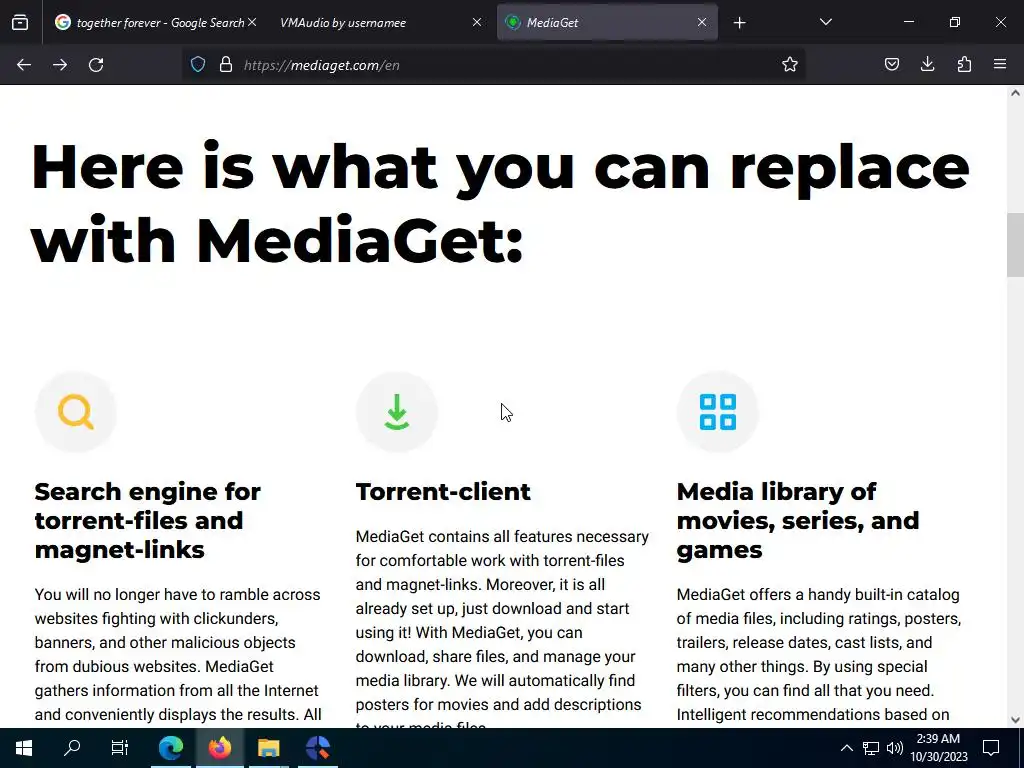The width and height of the screenshot is (1024, 768).
Task: Open the volume speaker tray icon
Action: coord(895,748)
